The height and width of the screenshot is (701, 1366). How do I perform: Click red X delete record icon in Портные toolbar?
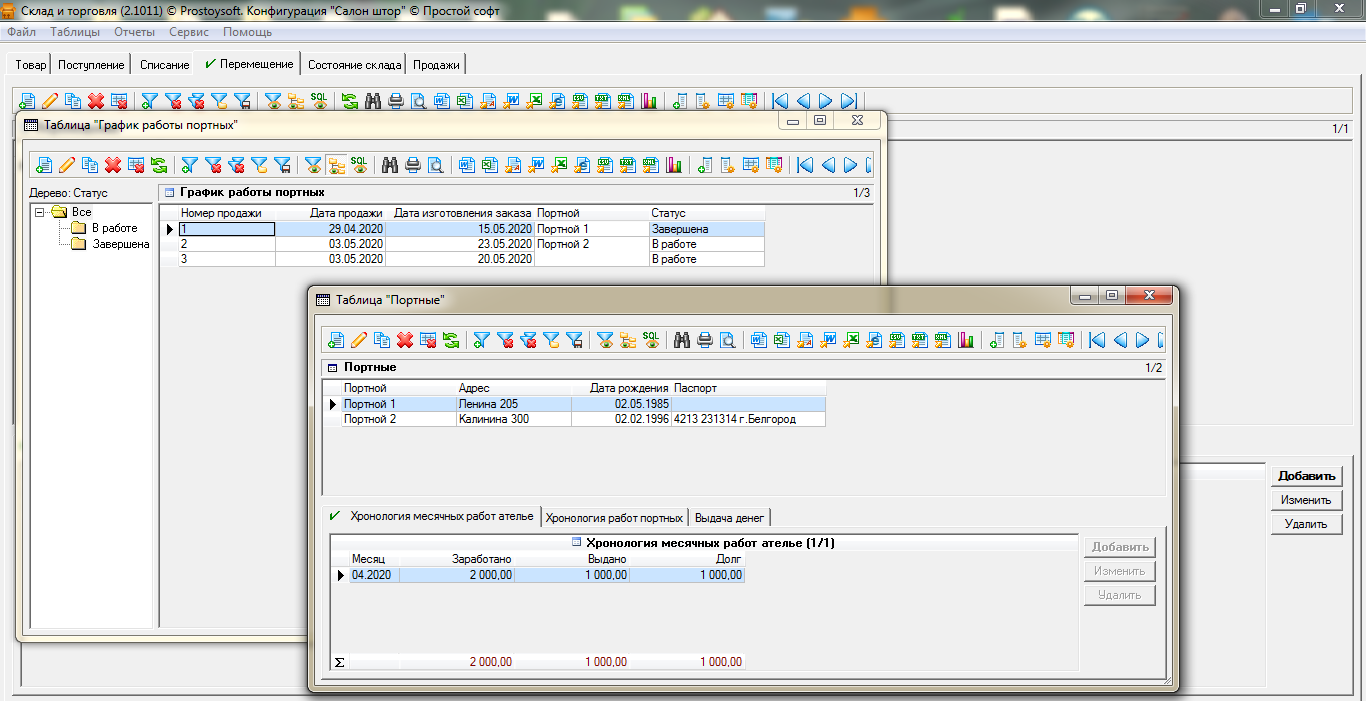pos(405,340)
